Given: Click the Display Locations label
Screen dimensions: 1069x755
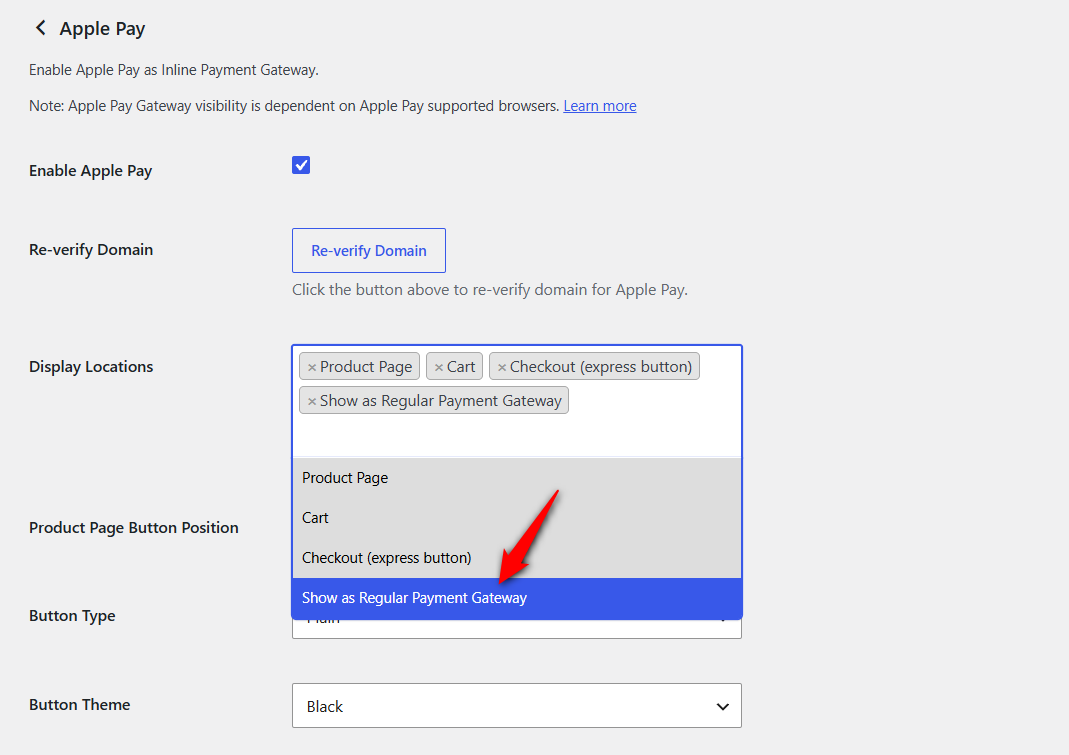Looking at the screenshot, I should click(x=91, y=367).
